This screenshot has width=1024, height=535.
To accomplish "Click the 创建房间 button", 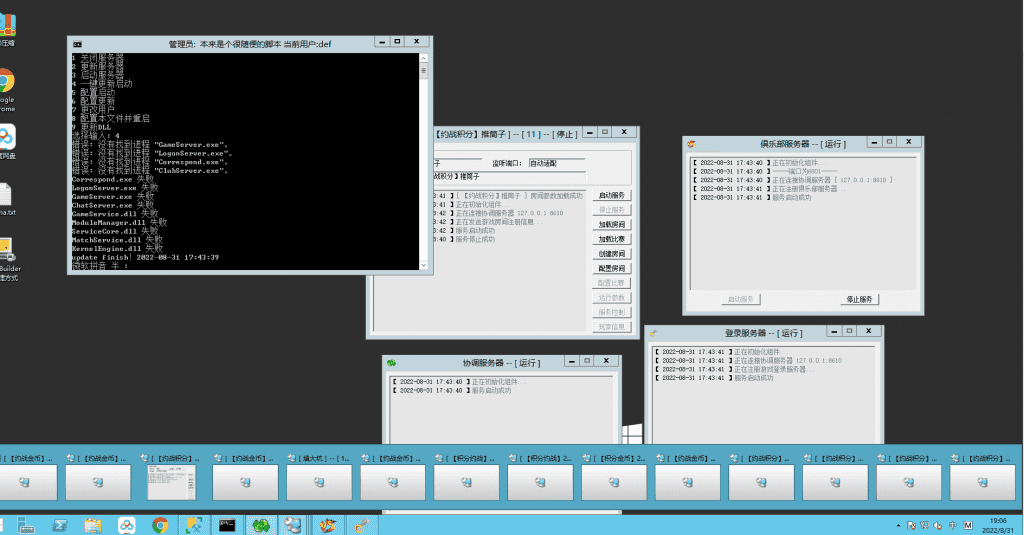I will click(612, 253).
